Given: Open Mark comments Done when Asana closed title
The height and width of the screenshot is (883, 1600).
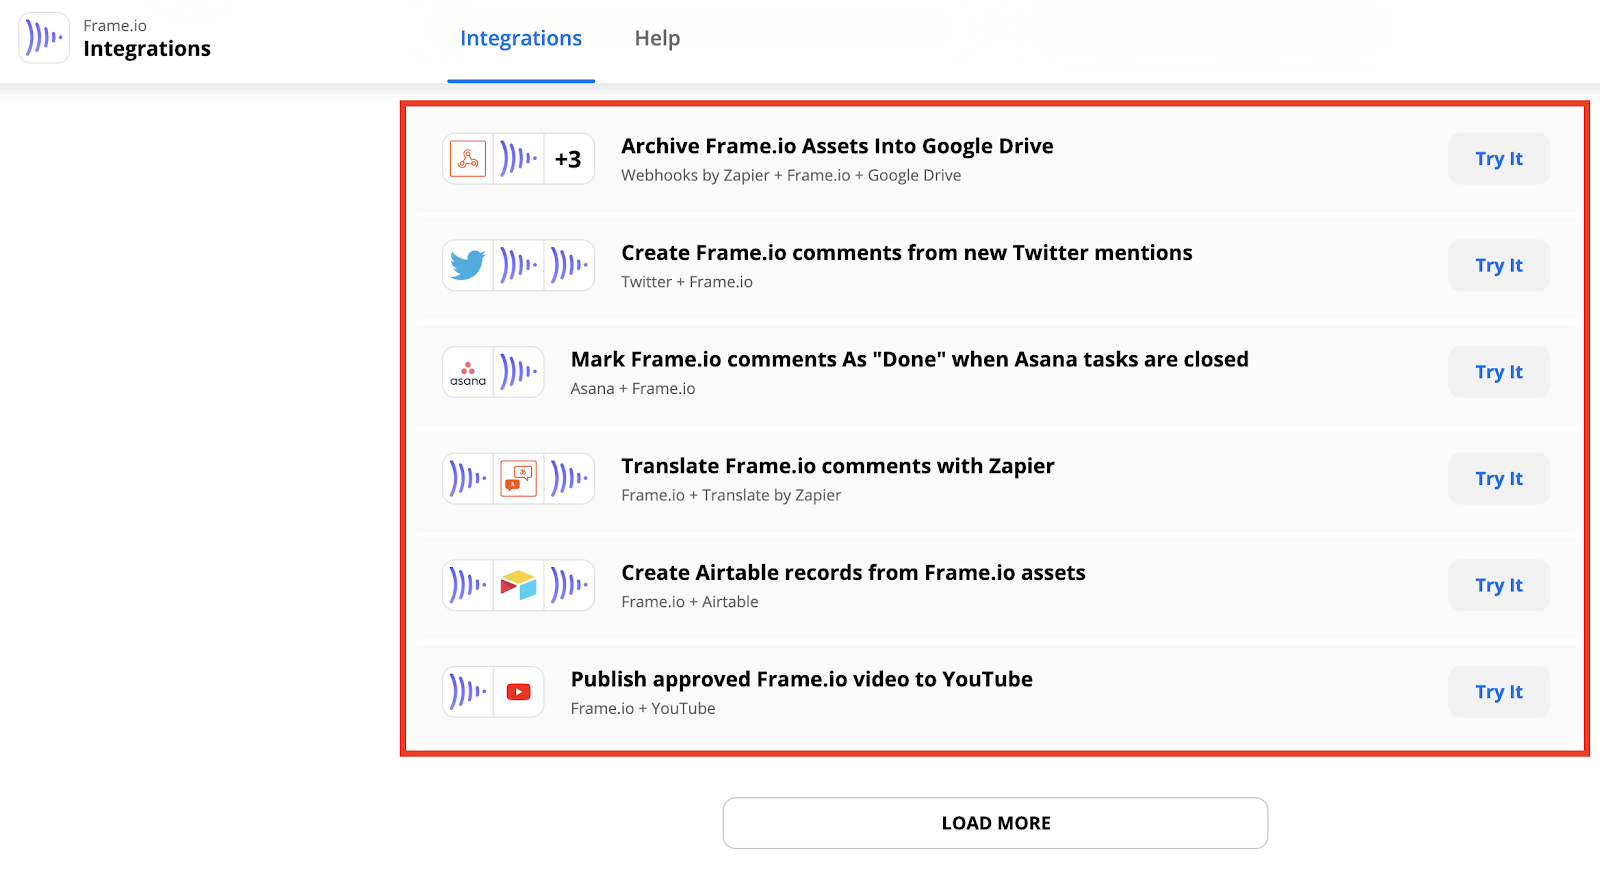Looking at the screenshot, I should point(909,359).
